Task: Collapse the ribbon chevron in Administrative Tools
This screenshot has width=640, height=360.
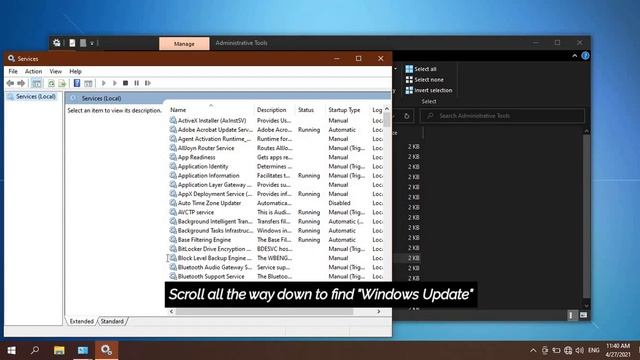Action: pos(575,56)
